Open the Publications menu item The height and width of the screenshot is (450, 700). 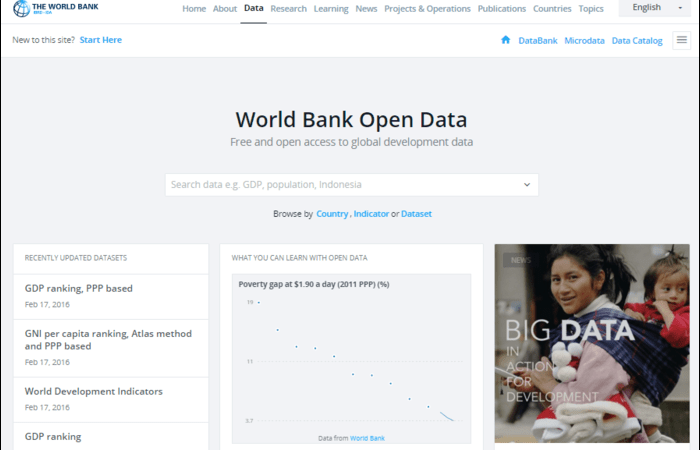502,8
